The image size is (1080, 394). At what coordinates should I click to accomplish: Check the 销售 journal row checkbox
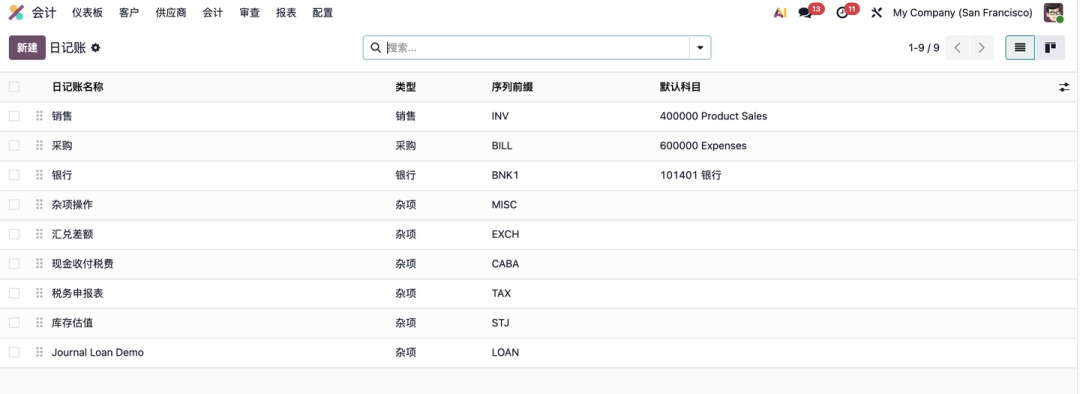[x=14, y=116]
